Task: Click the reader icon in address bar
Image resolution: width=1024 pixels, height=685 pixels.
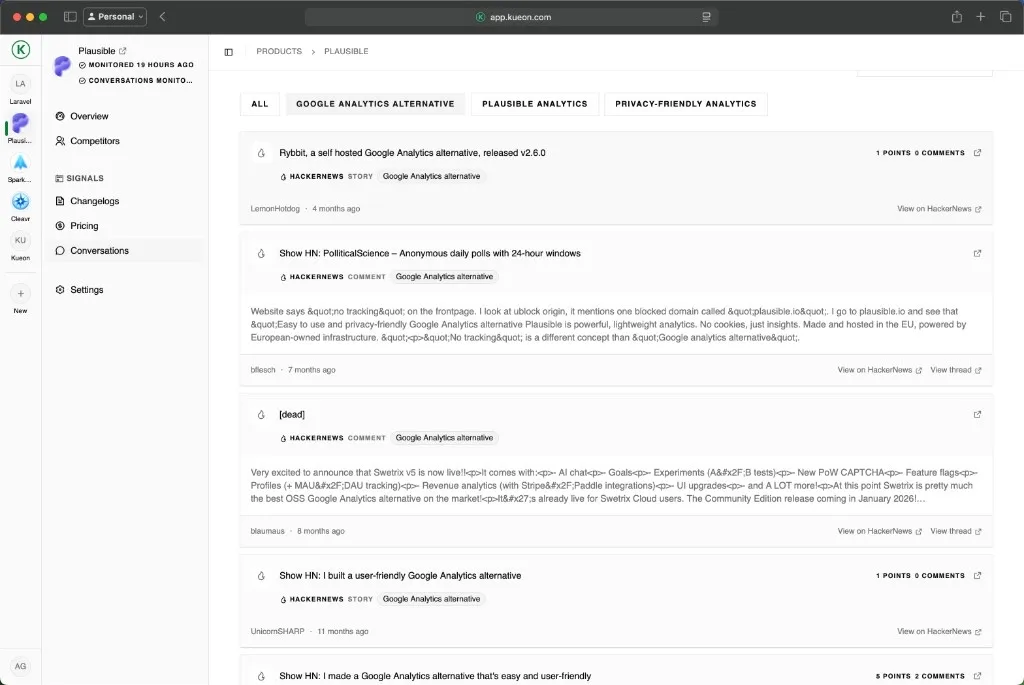Action: (x=706, y=17)
